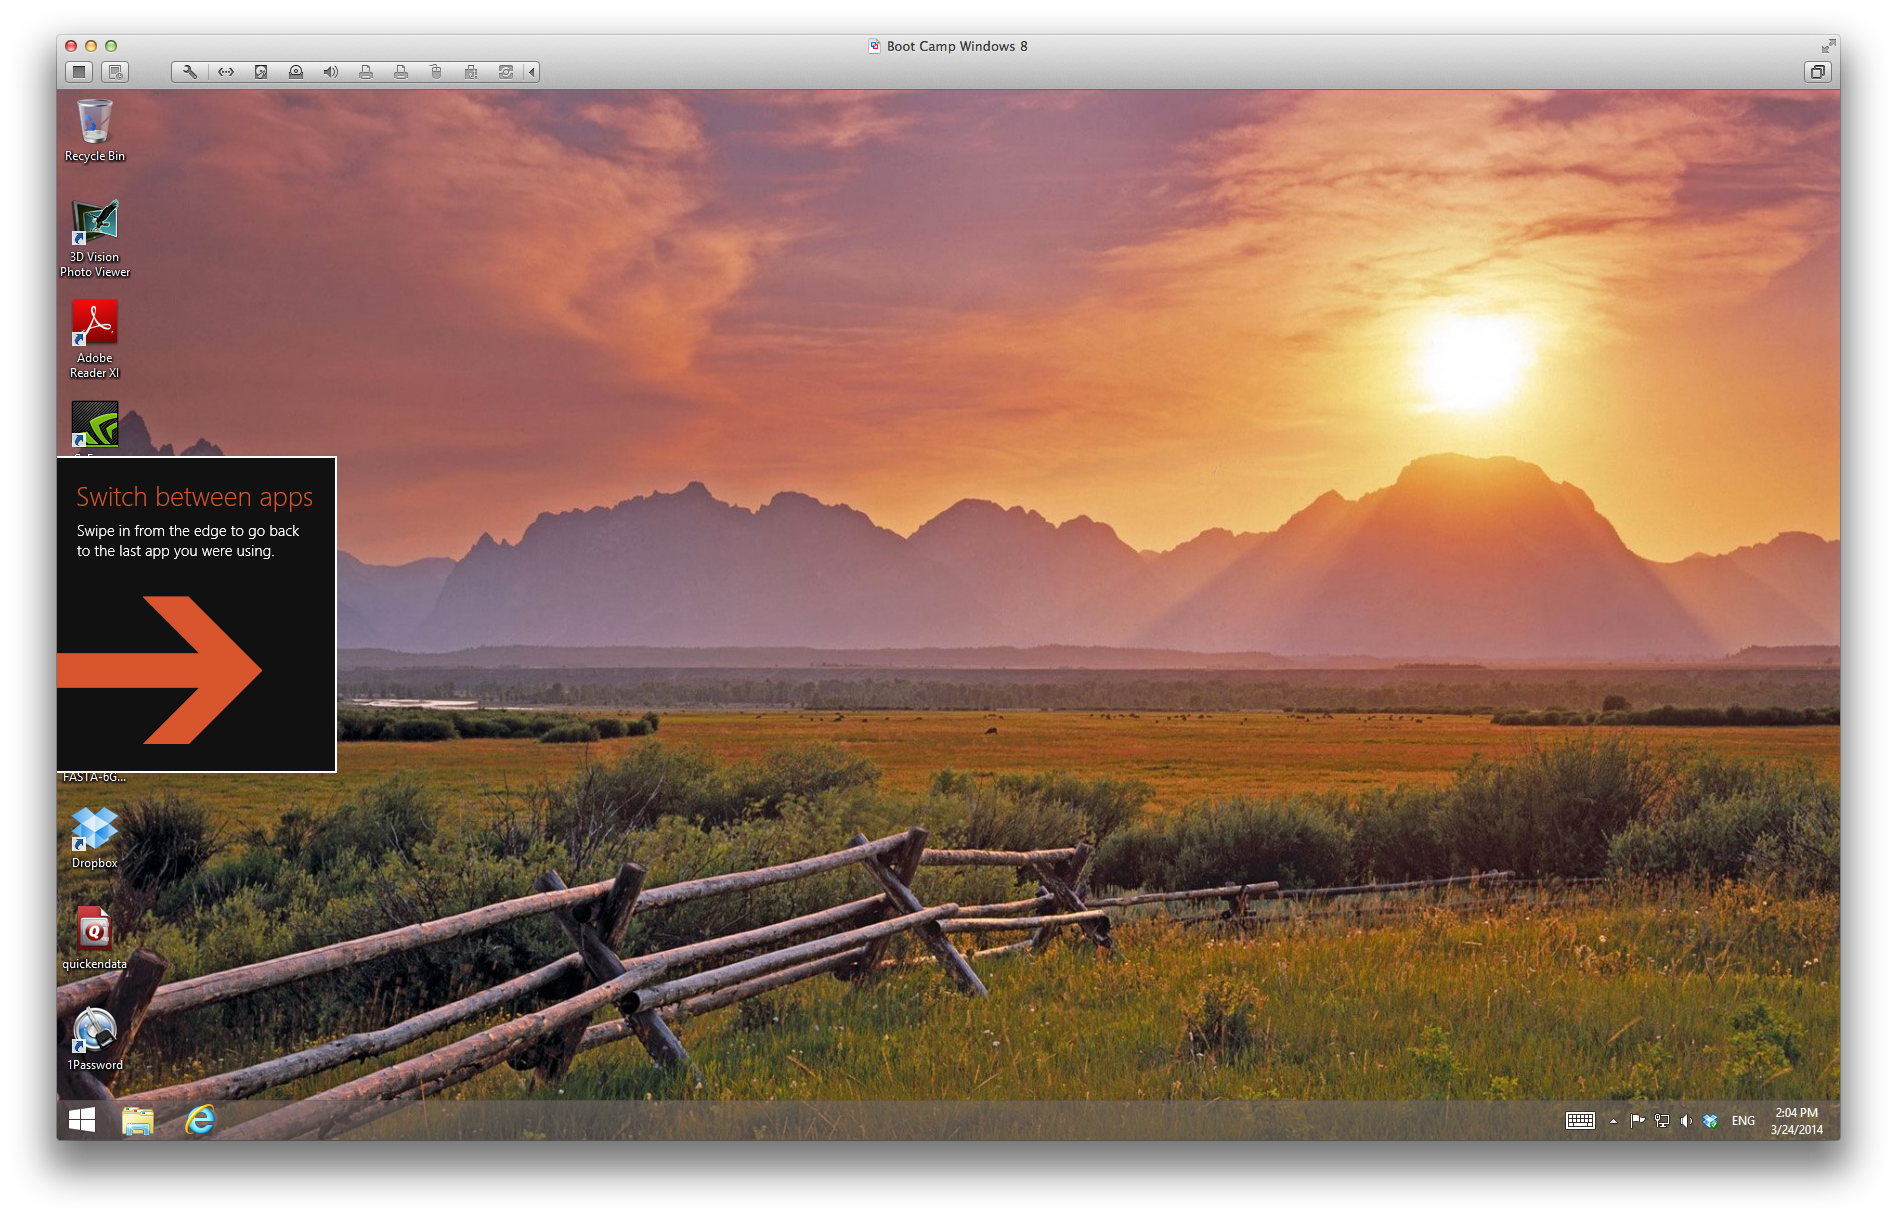Select the 3D Vision Photo Viewer shortcut
1897x1219 pixels.
[95, 238]
